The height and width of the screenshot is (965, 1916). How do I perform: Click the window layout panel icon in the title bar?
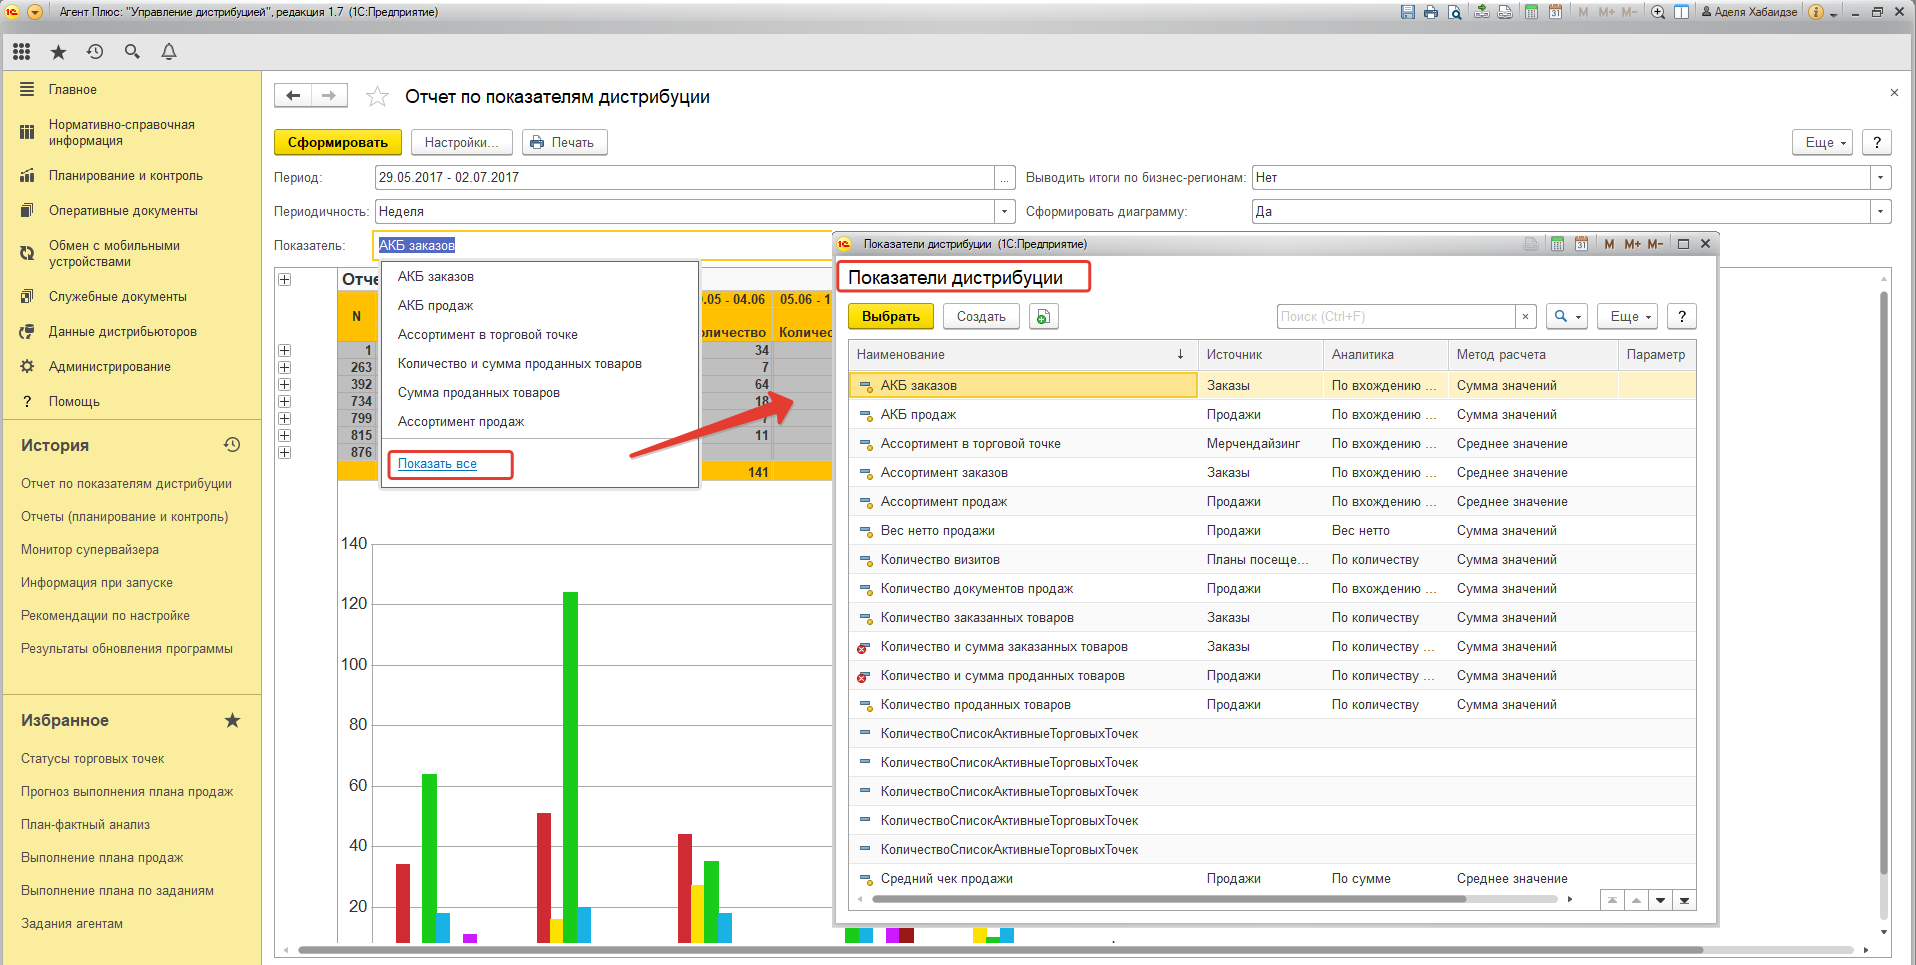[1681, 12]
